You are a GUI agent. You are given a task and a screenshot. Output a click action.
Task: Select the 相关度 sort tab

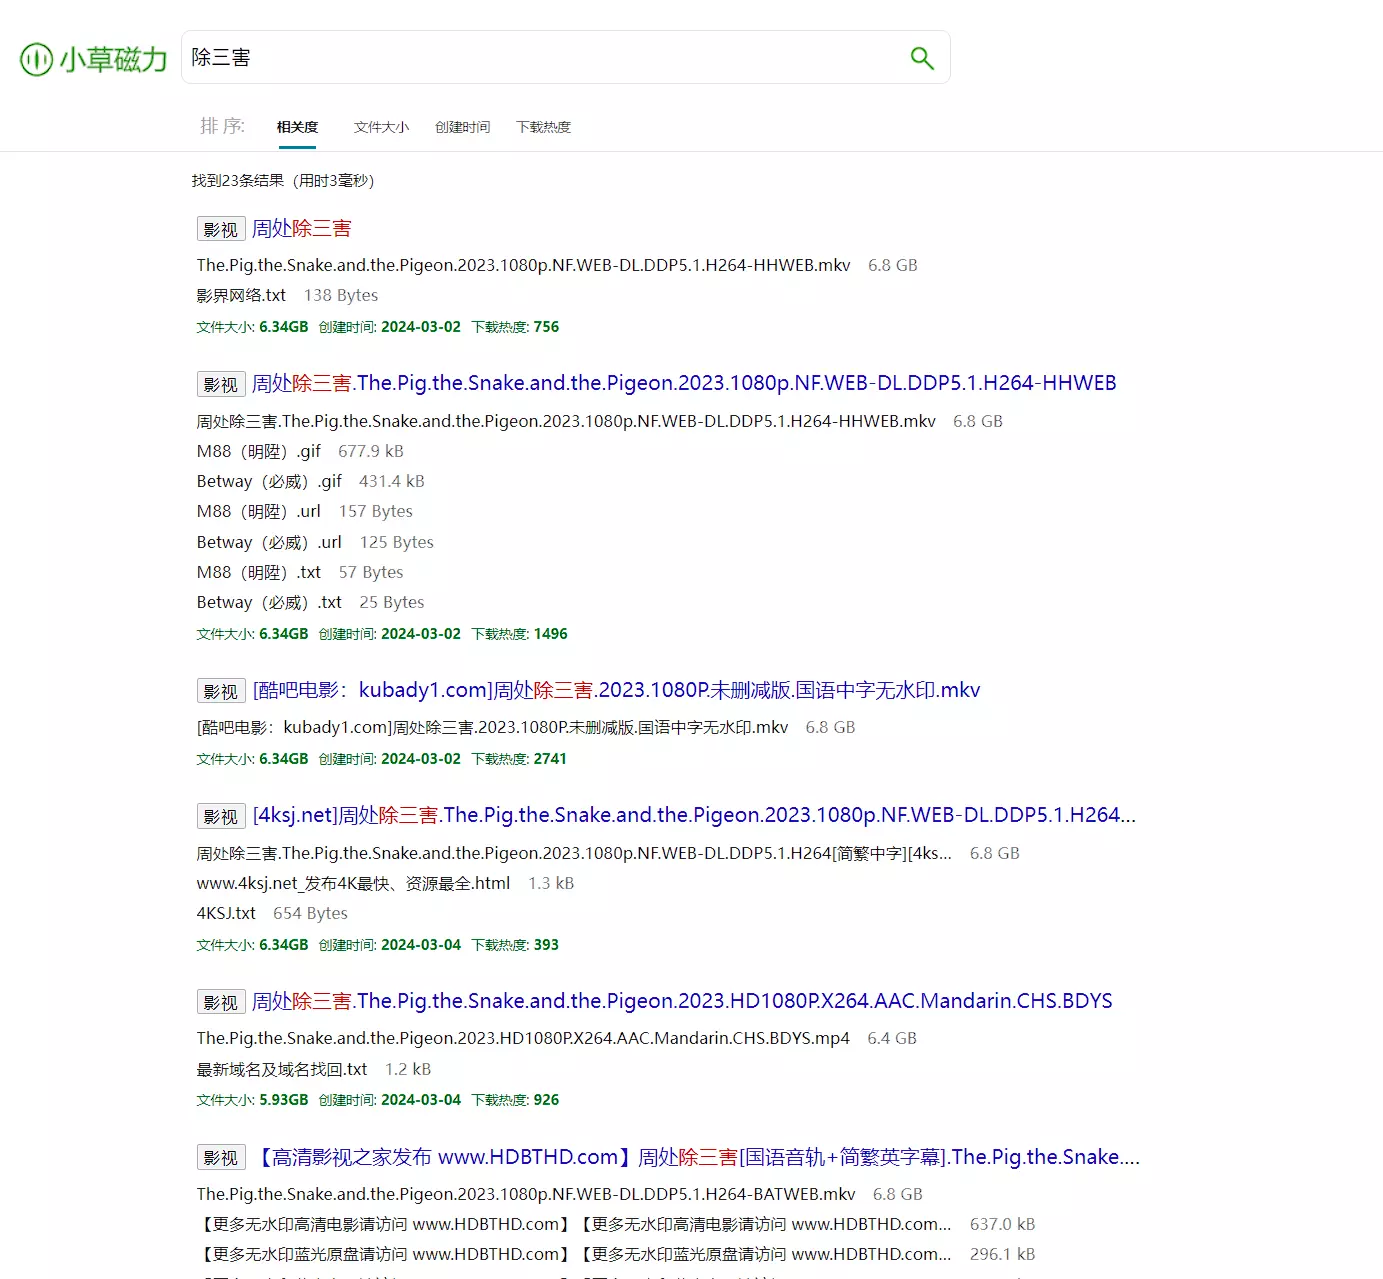coord(297,127)
